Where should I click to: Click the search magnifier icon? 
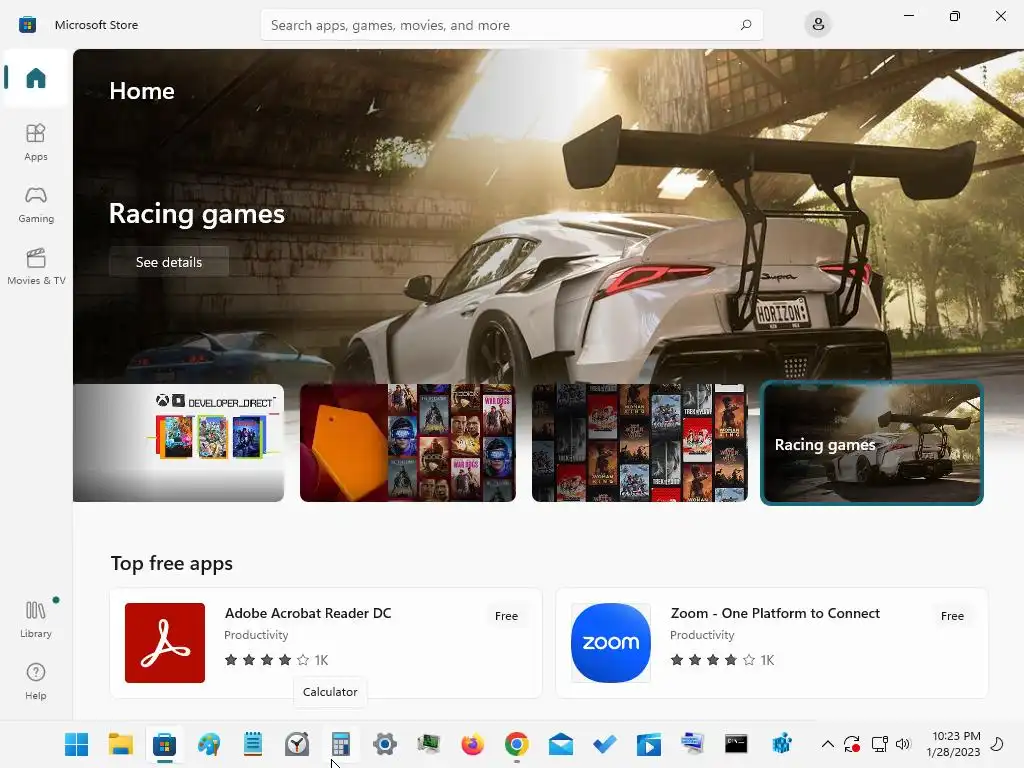click(746, 25)
